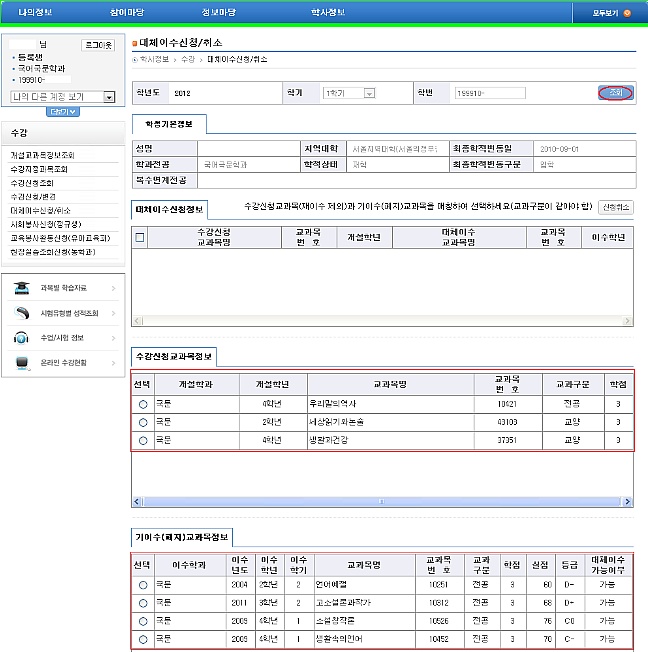Image resolution: width=648 pixels, height=652 pixels.
Task: Expand the 나의 다른 계정 보기 dropdown
Action: tap(108, 97)
